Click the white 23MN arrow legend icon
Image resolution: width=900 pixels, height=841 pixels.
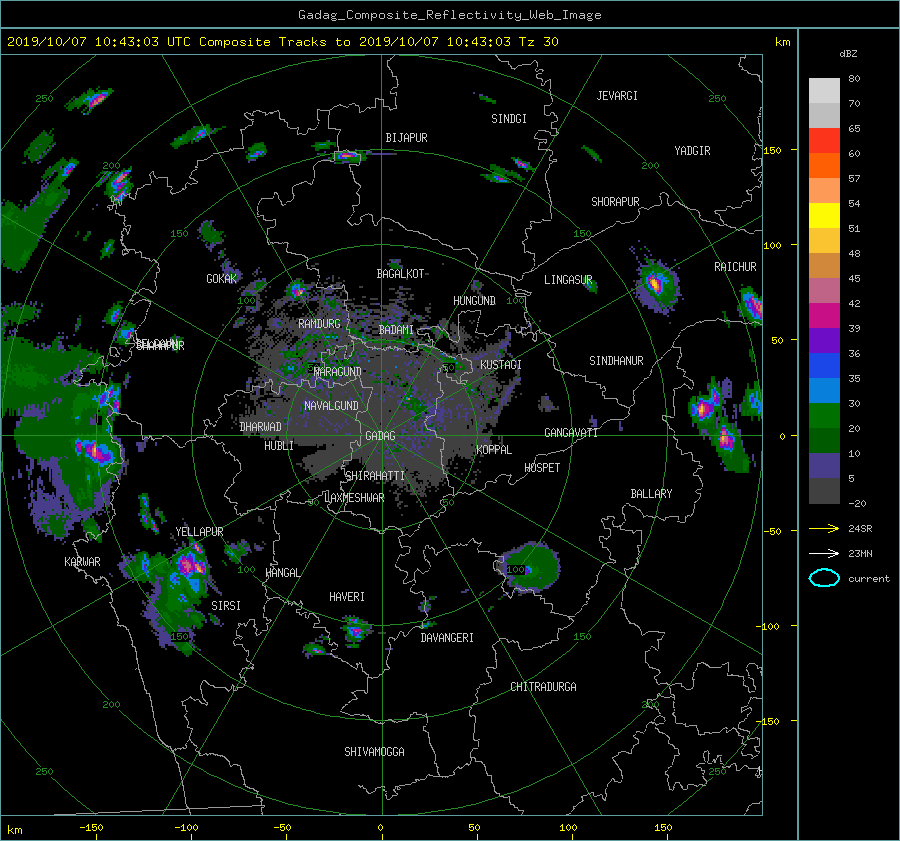[x=824, y=553]
